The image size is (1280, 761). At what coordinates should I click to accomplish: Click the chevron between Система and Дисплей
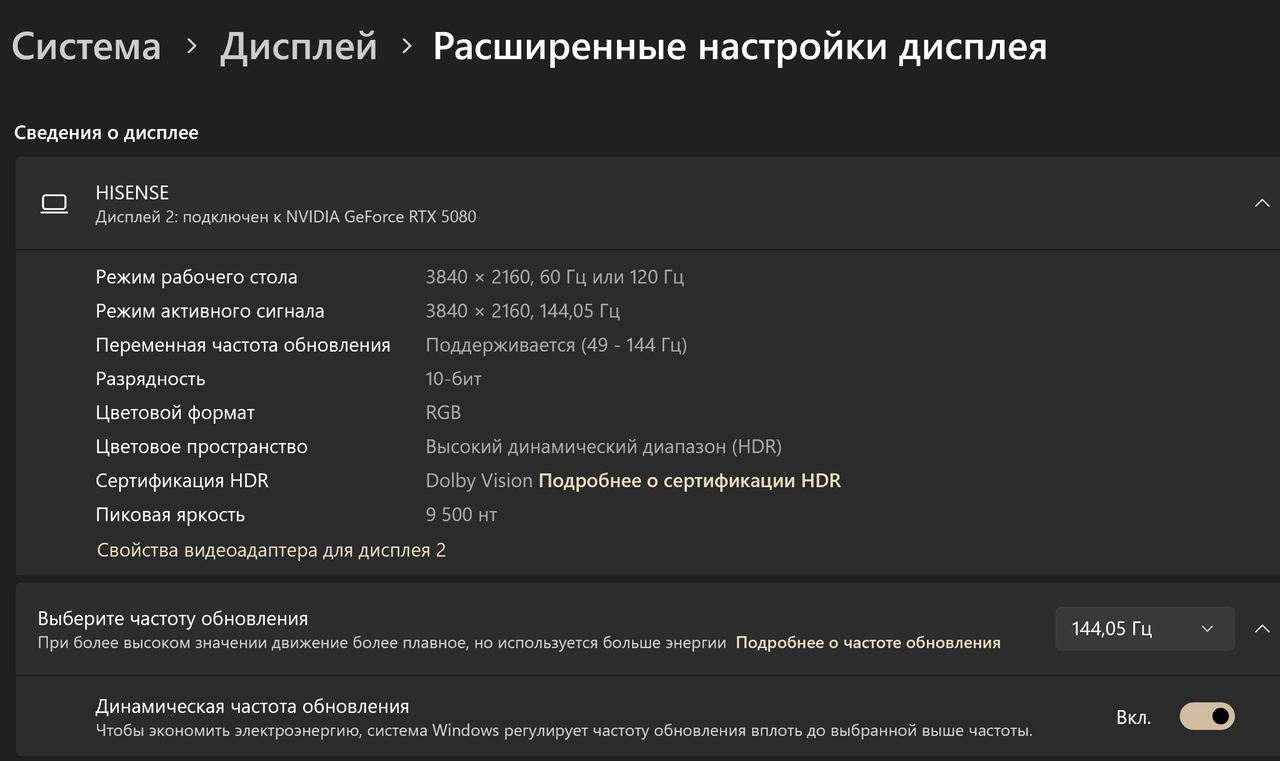[191, 46]
